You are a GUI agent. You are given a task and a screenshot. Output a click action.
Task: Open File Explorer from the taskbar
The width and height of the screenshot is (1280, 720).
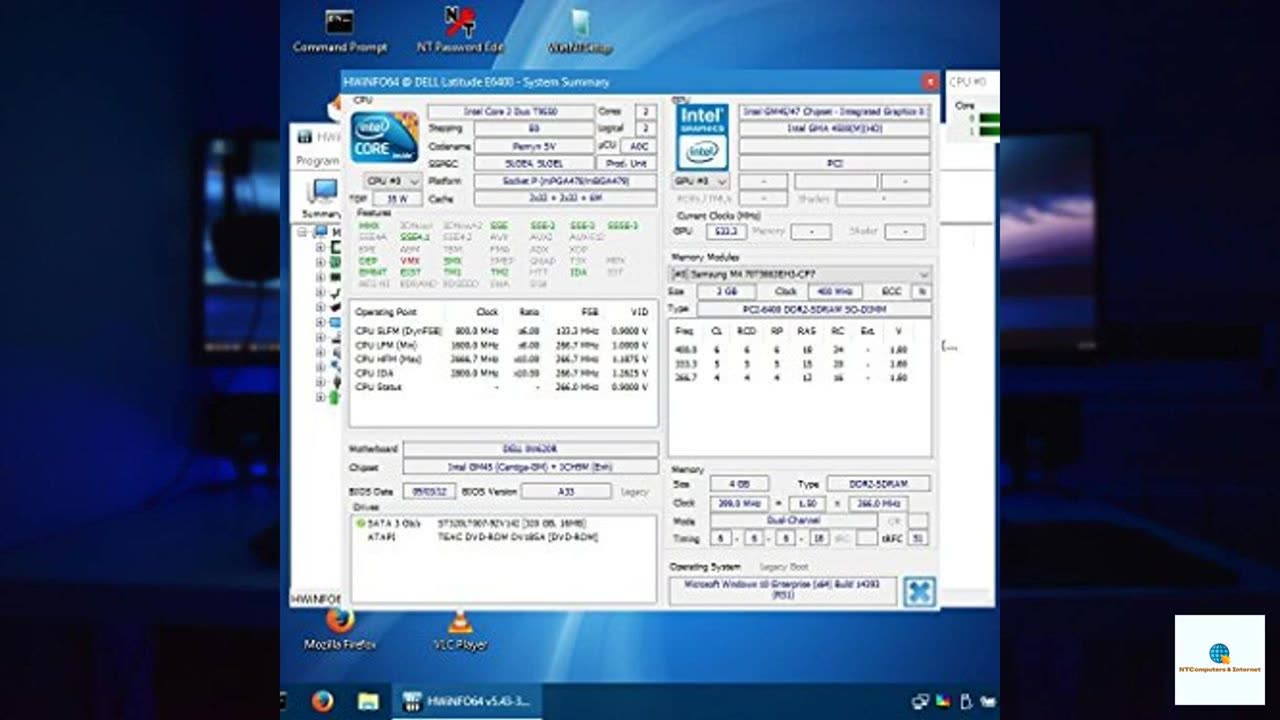click(x=368, y=701)
